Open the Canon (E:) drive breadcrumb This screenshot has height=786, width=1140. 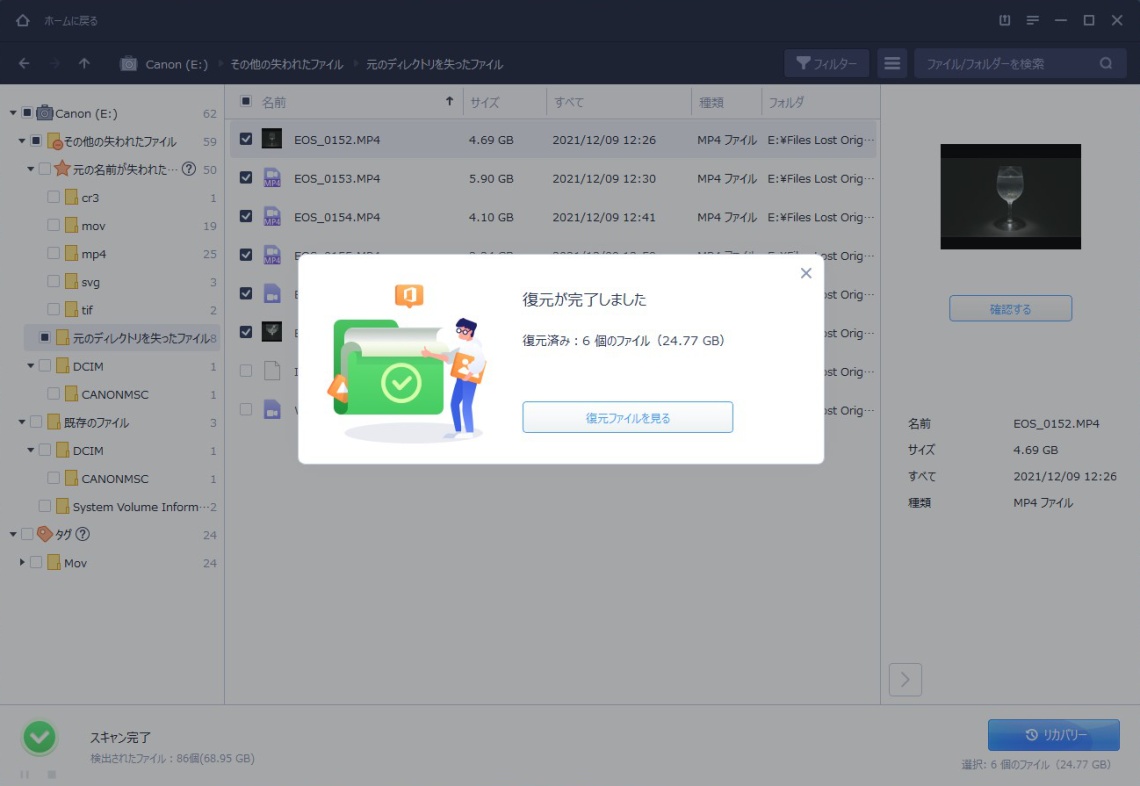[x=176, y=64]
